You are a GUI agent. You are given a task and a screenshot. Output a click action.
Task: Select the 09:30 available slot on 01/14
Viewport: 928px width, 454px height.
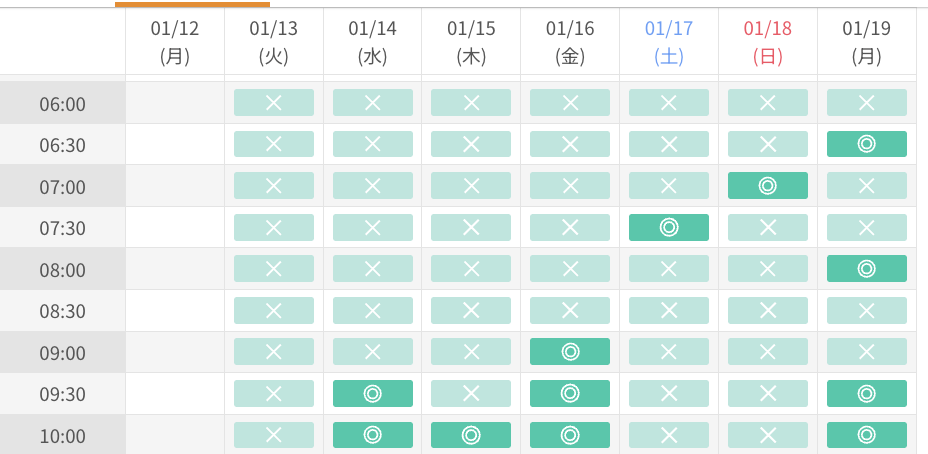click(372, 394)
